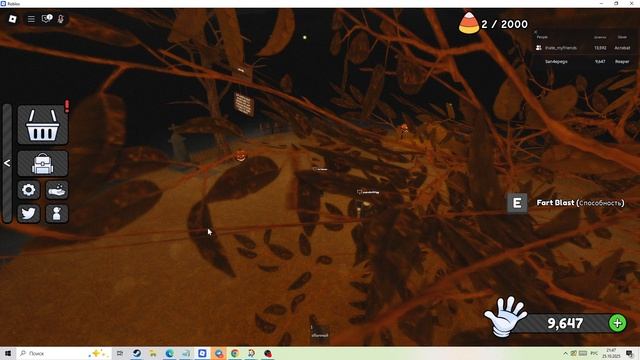Open Microsoft Edge from the taskbar
This screenshot has height=360, width=640.
169,353
